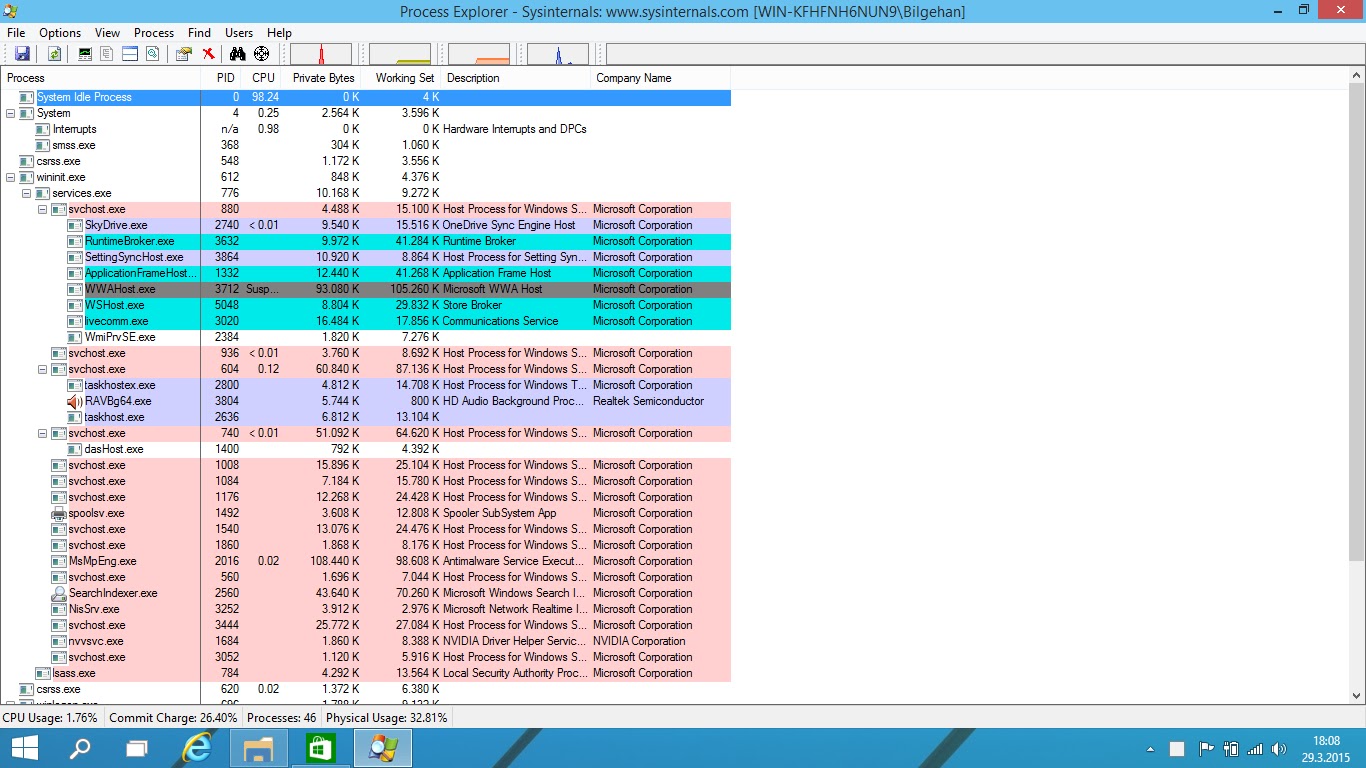Select the nvvsvc.exe process row
This screenshot has width=1366, height=768.
click(x=366, y=641)
